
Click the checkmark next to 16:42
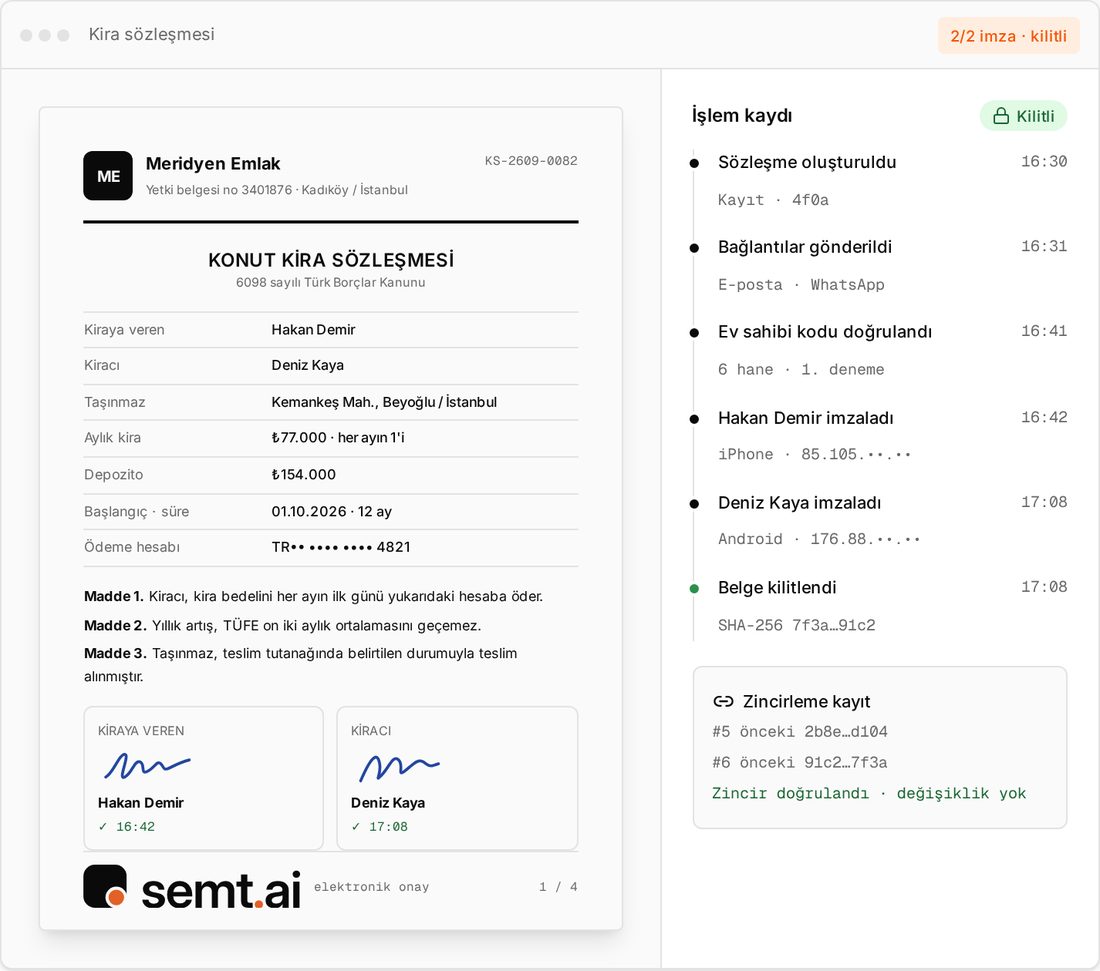[103, 826]
